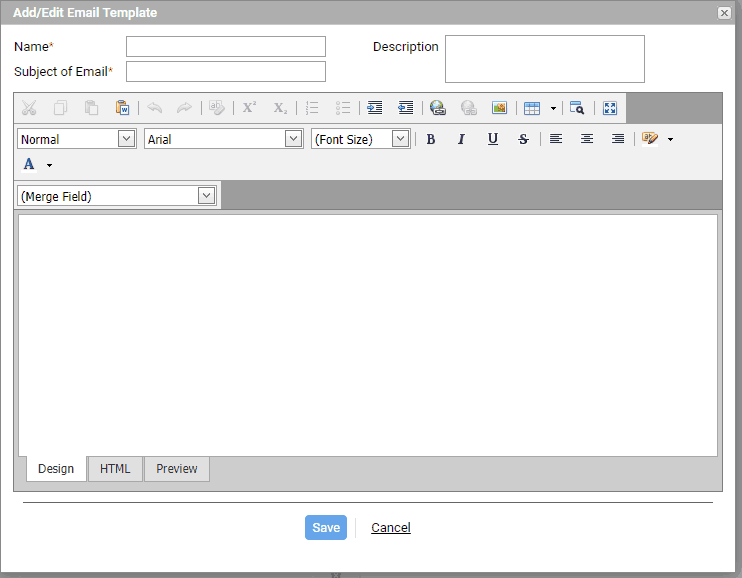The width and height of the screenshot is (742, 578).
Task: Switch to the HTML tab
Action: tap(115, 469)
